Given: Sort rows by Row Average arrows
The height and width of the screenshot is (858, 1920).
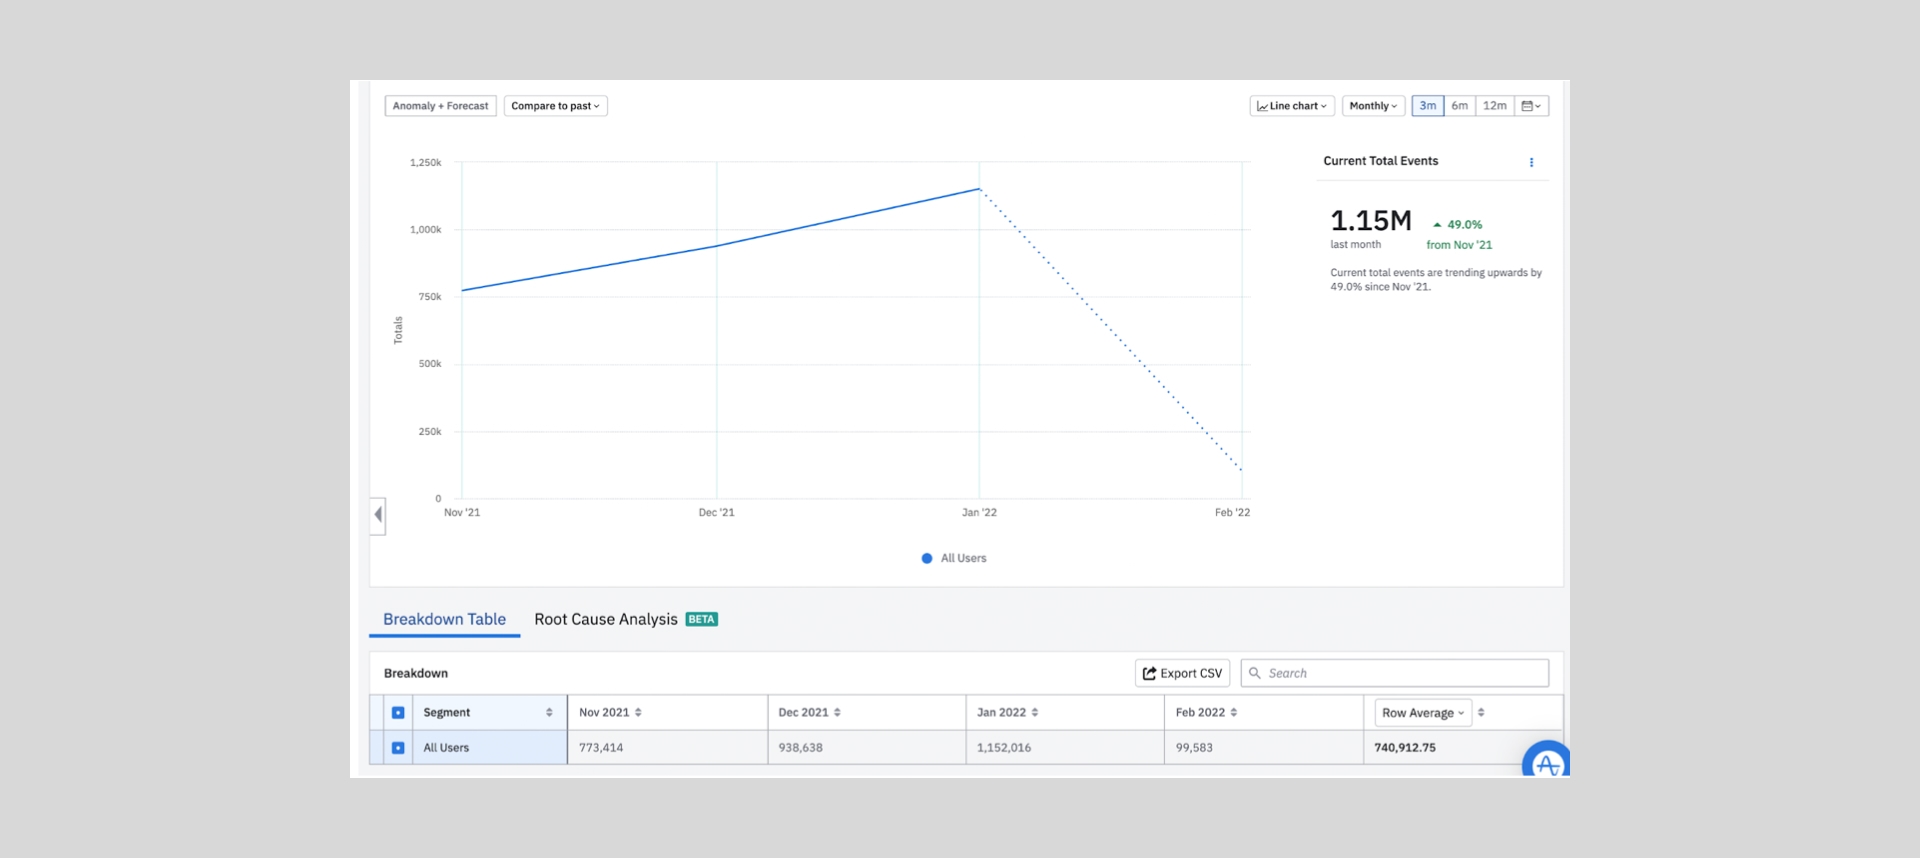Looking at the screenshot, I should click(x=1481, y=713).
